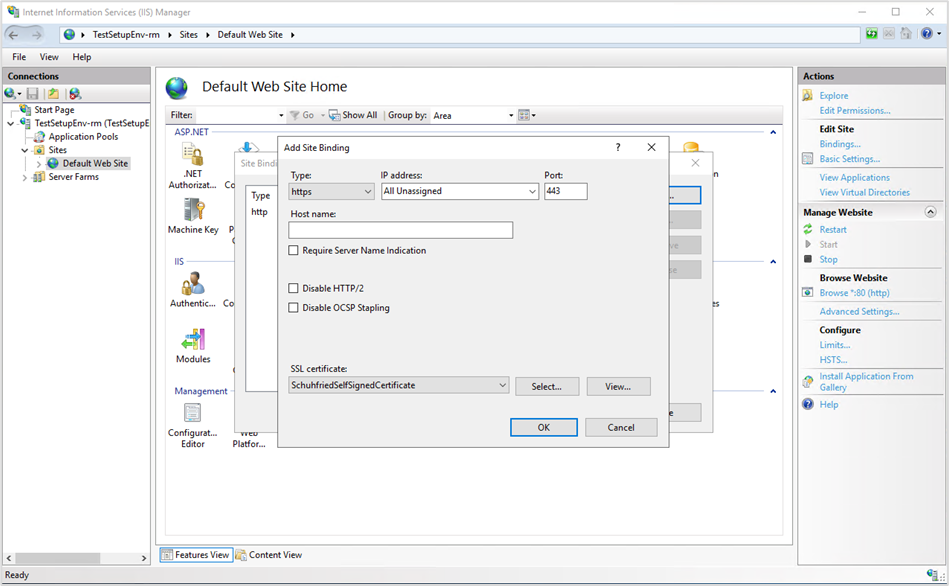Click the Stop website icon
Viewport: 949px width, 586px height.
808,259
